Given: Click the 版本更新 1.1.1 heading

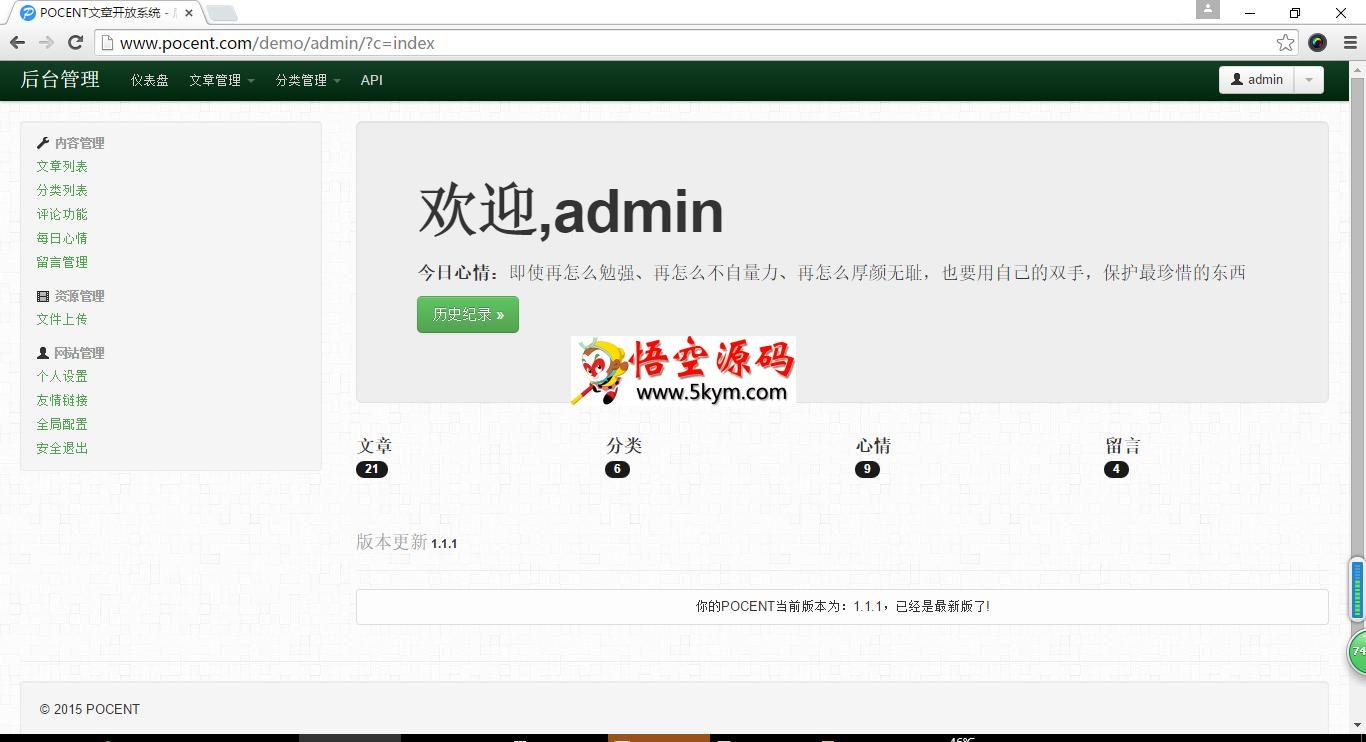Looking at the screenshot, I should [407, 542].
